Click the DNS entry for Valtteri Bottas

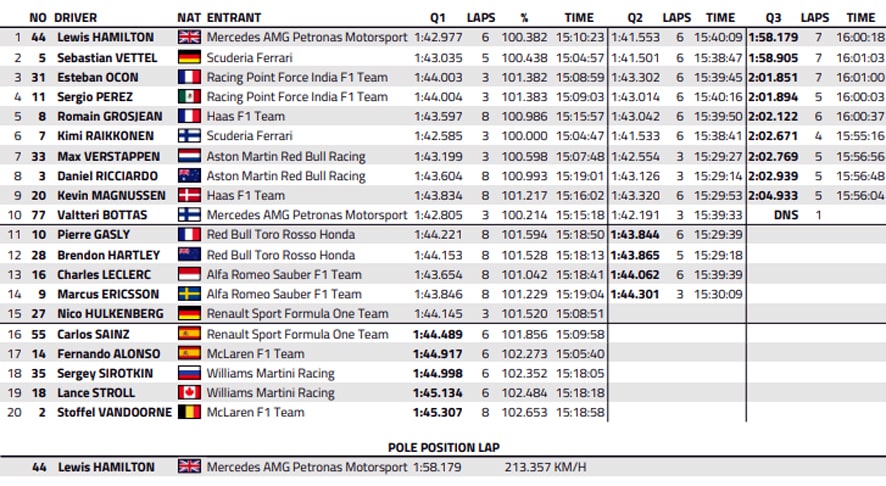click(786, 215)
